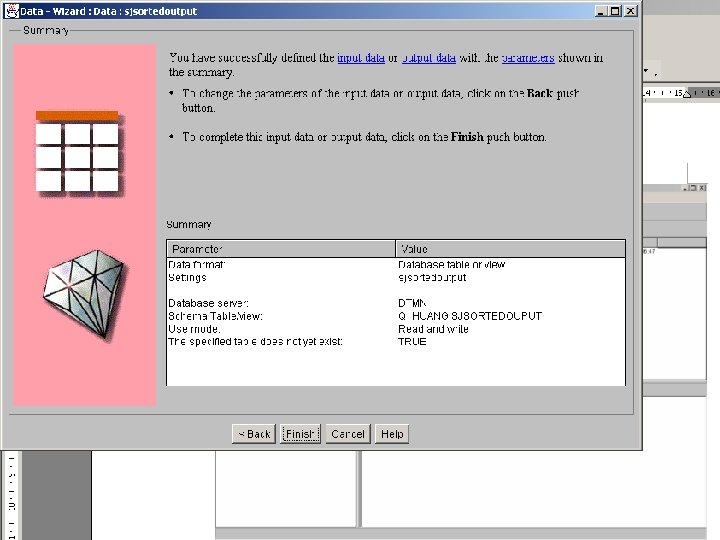Click the Back button
720x540 pixels.
click(x=254, y=434)
